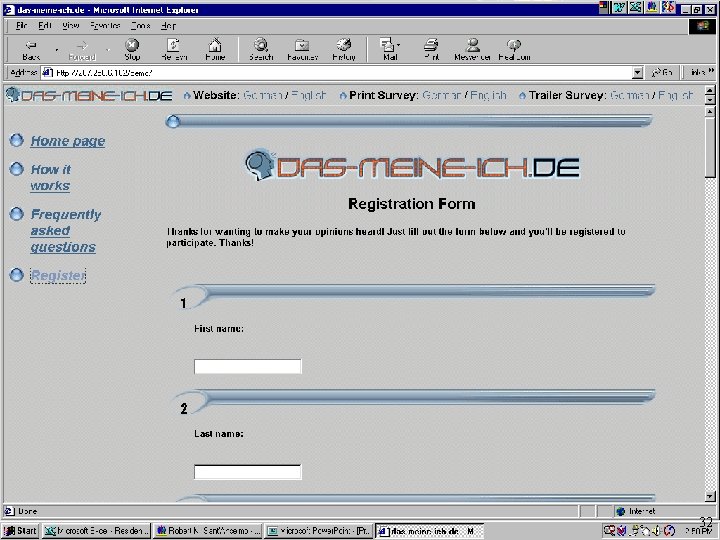The width and height of the screenshot is (720, 540).
Task: Click the page vertical scroll thumb
Action: pos(710,146)
